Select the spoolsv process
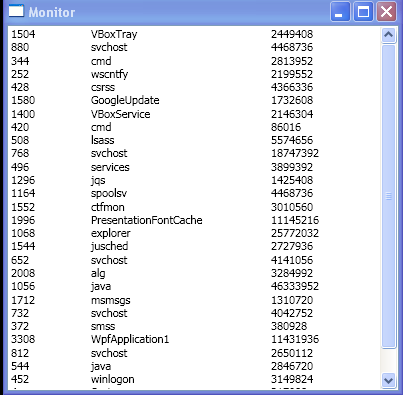 click(109, 194)
